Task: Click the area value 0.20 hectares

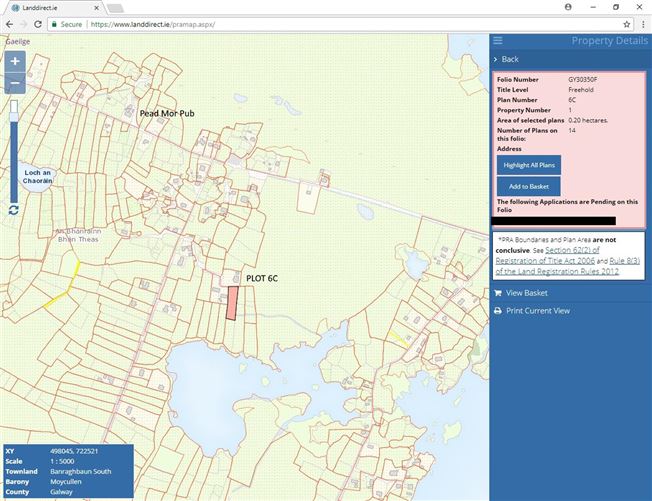Action: tap(588, 120)
